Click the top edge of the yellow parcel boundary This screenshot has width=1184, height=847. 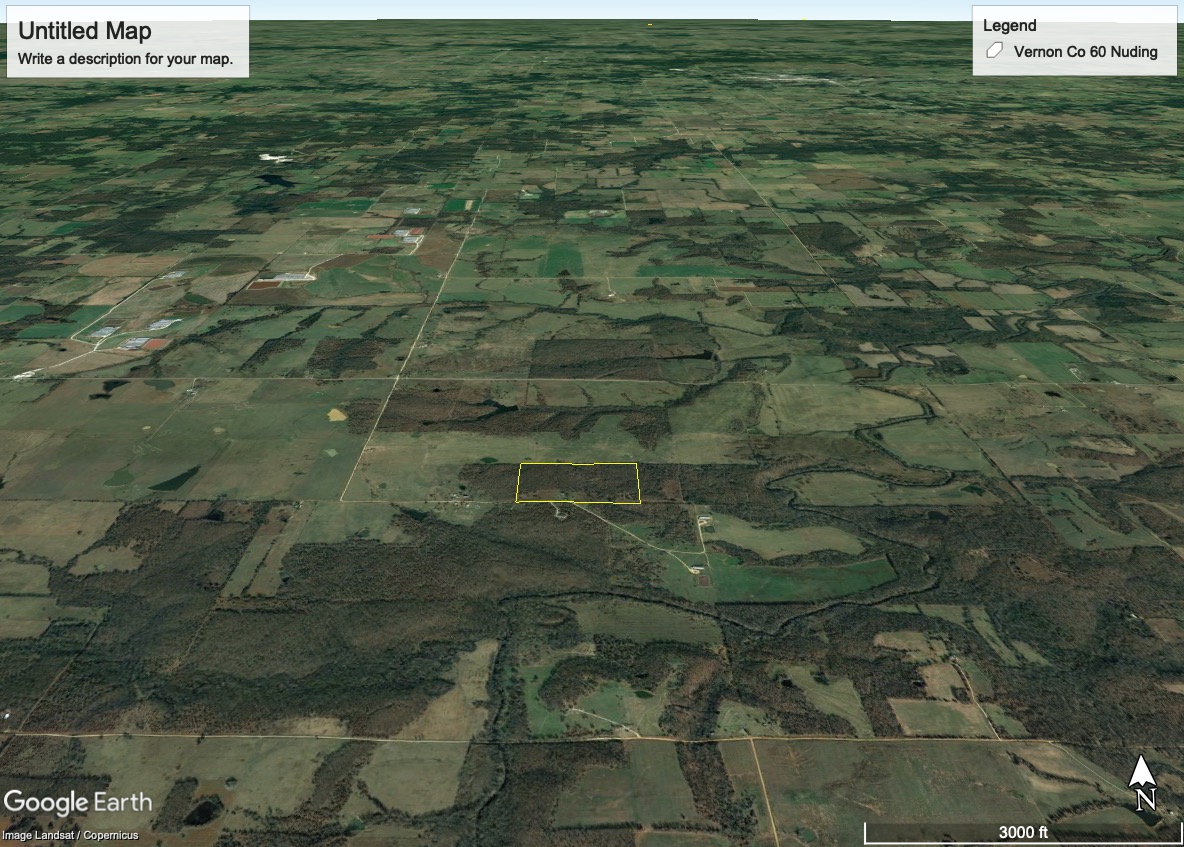[x=578, y=465]
